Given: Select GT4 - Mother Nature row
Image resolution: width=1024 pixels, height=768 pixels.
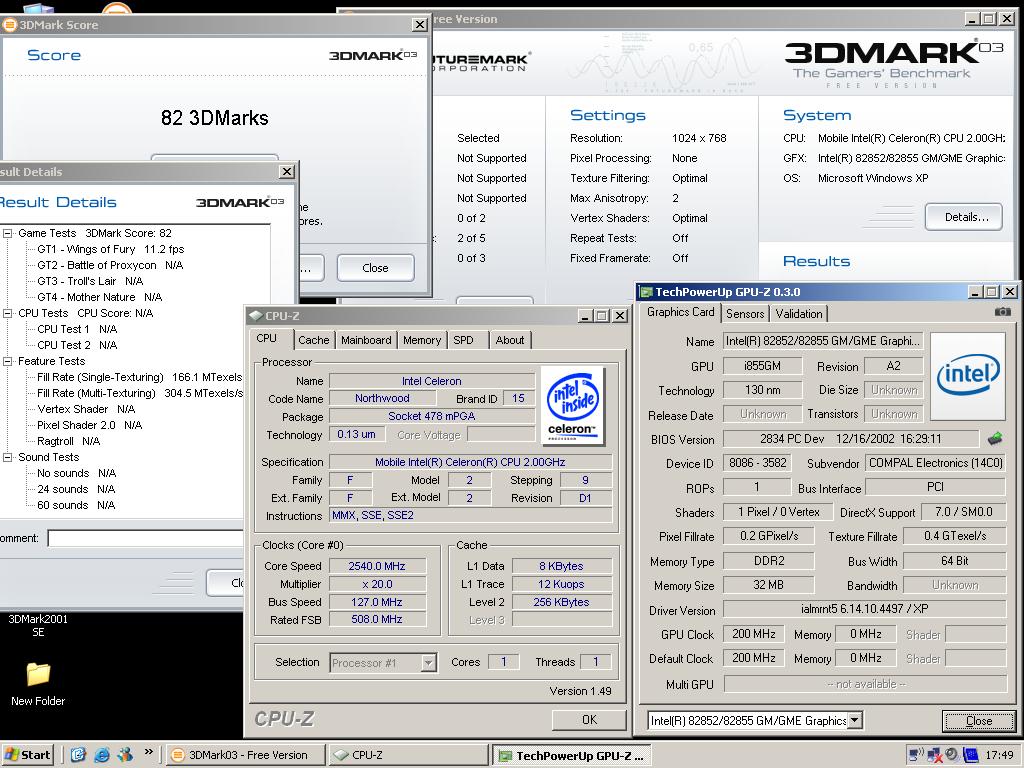Looking at the screenshot, I should click(x=99, y=297).
